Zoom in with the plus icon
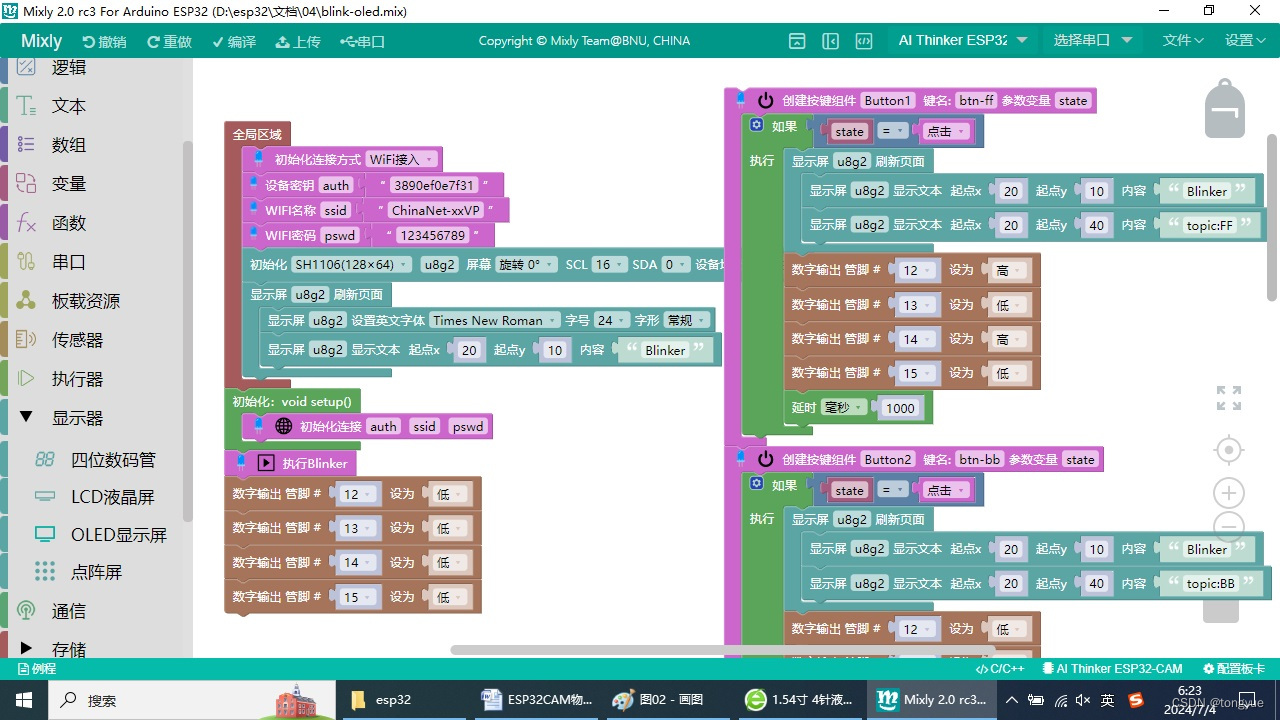Screen dimensions: 1280x720 [1229, 493]
